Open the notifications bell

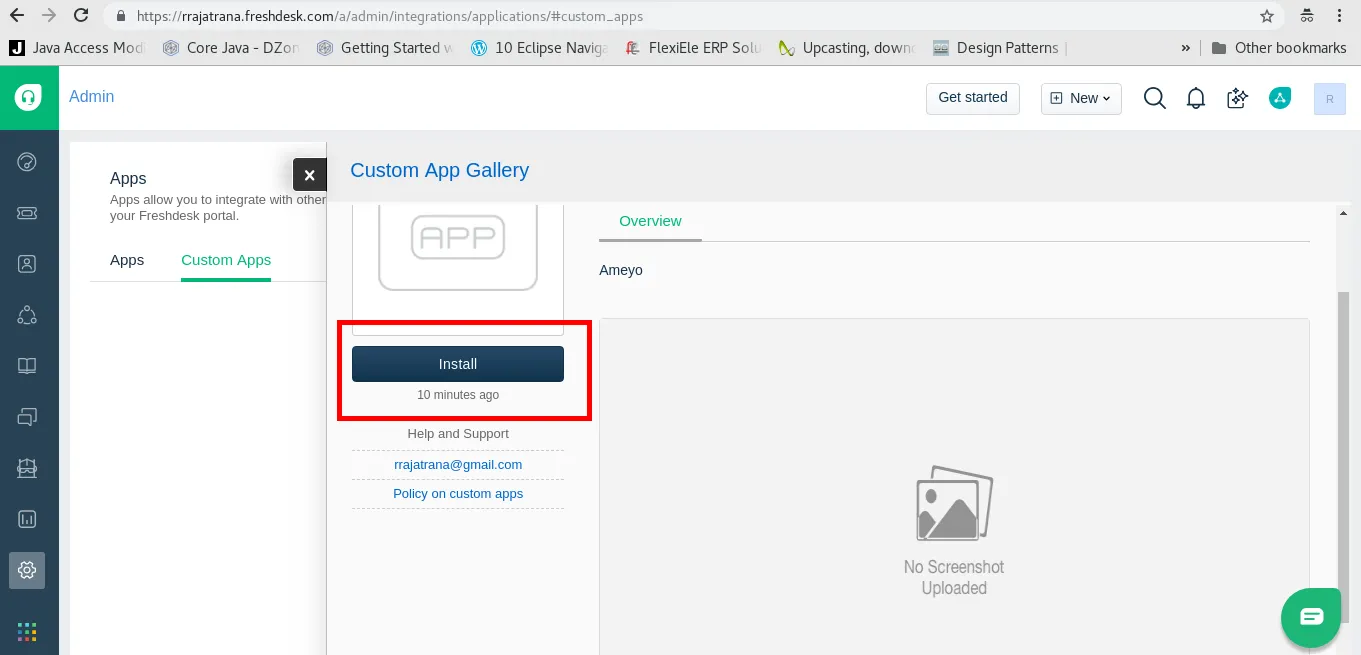coord(1196,98)
